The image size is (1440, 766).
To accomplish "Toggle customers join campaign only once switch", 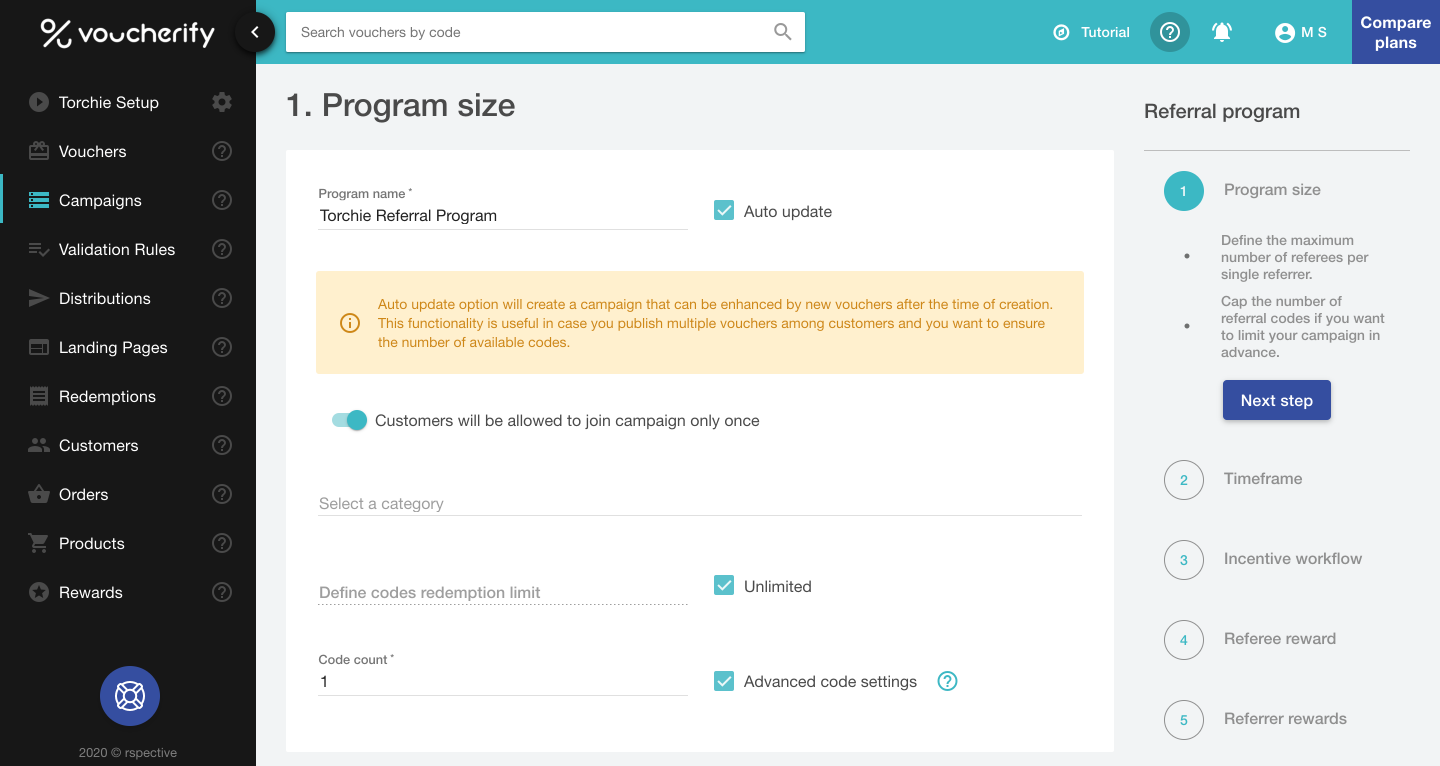I will pyautogui.click(x=350, y=421).
